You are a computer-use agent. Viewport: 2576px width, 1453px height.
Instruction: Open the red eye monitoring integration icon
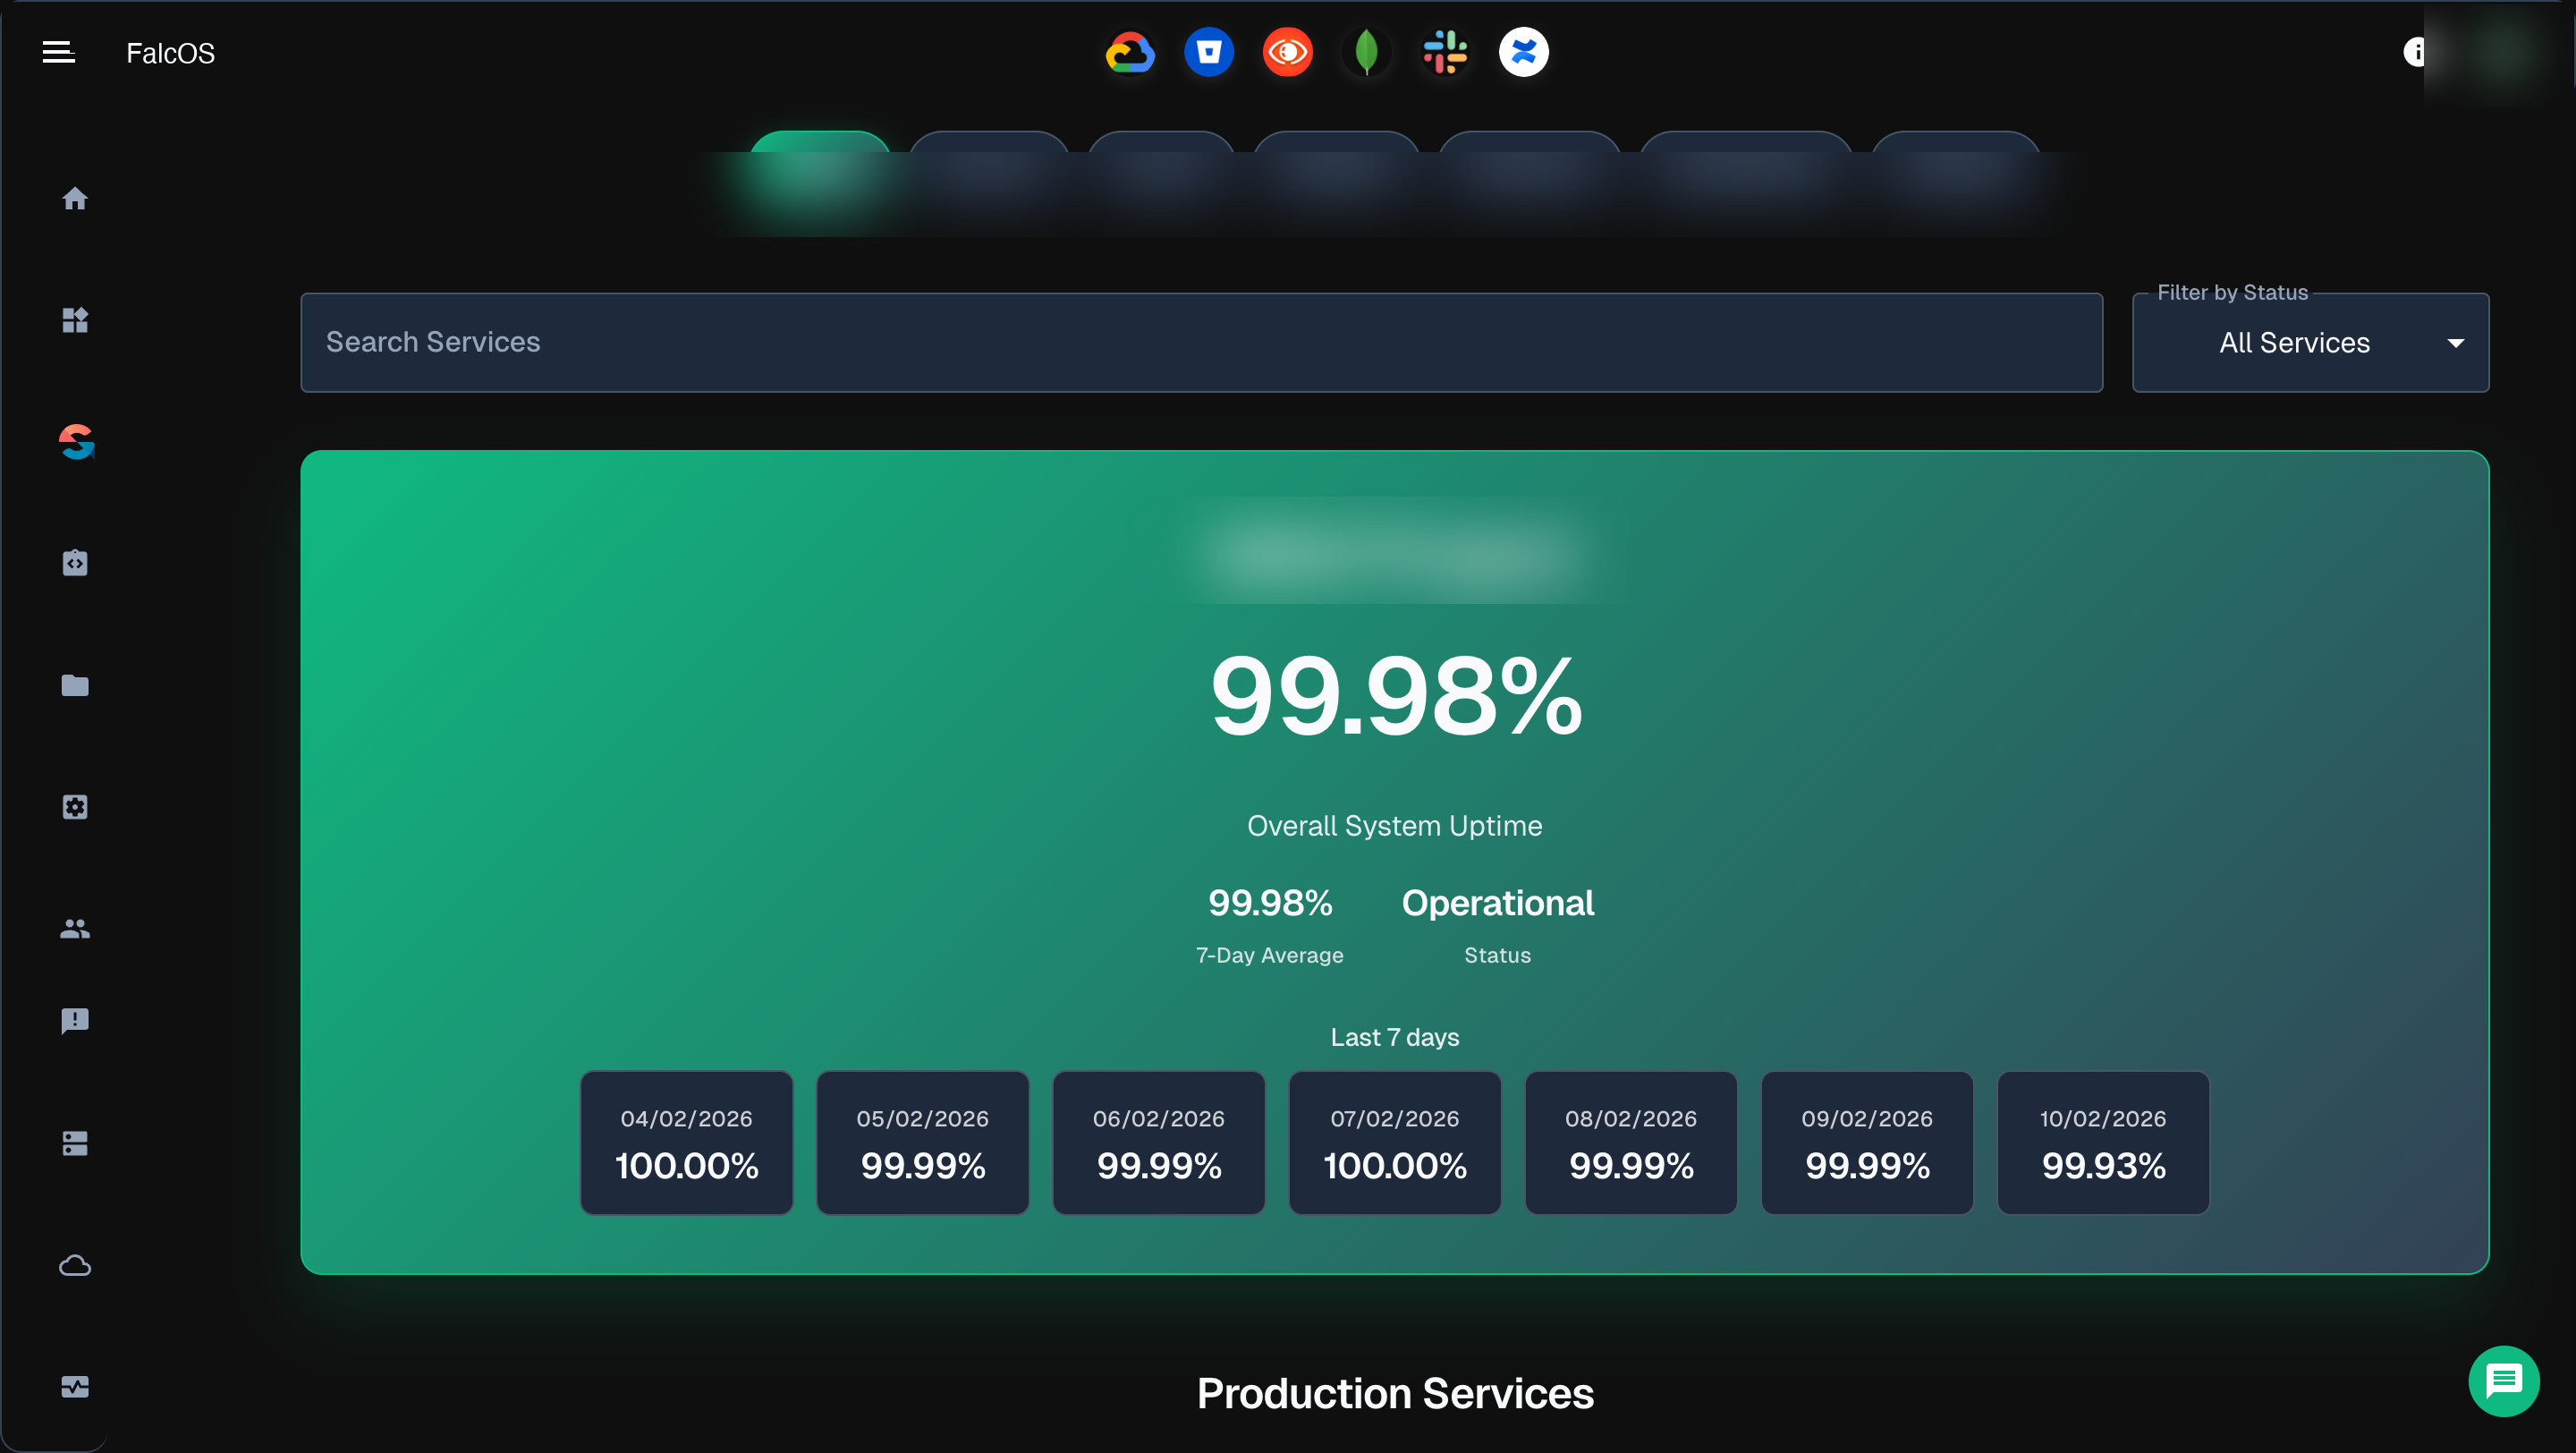tap(1287, 52)
